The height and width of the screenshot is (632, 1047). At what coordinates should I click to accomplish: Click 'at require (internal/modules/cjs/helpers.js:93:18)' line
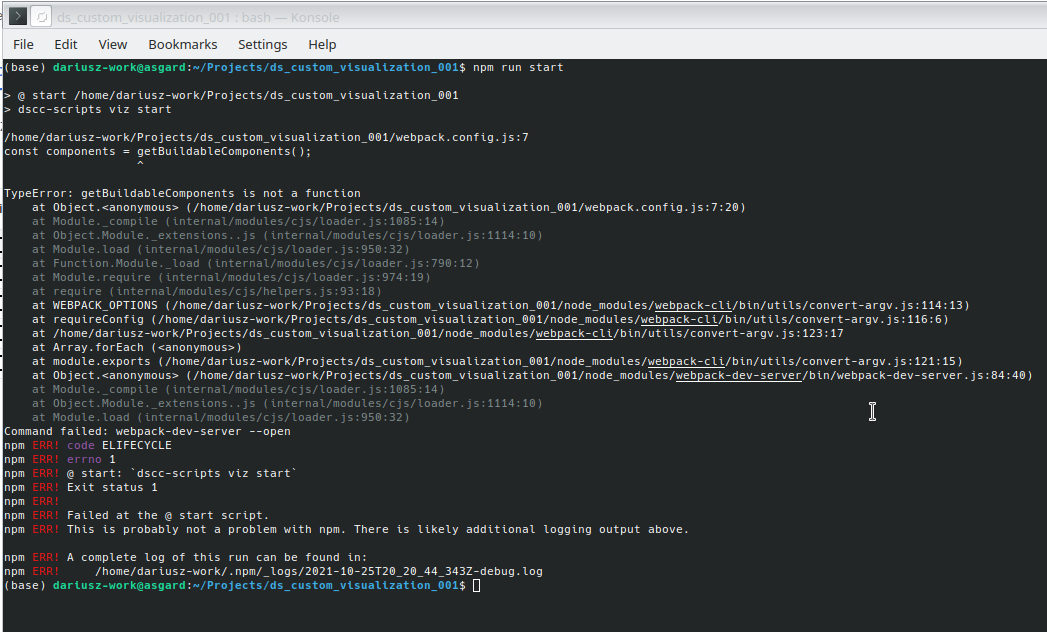click(207, 291)
